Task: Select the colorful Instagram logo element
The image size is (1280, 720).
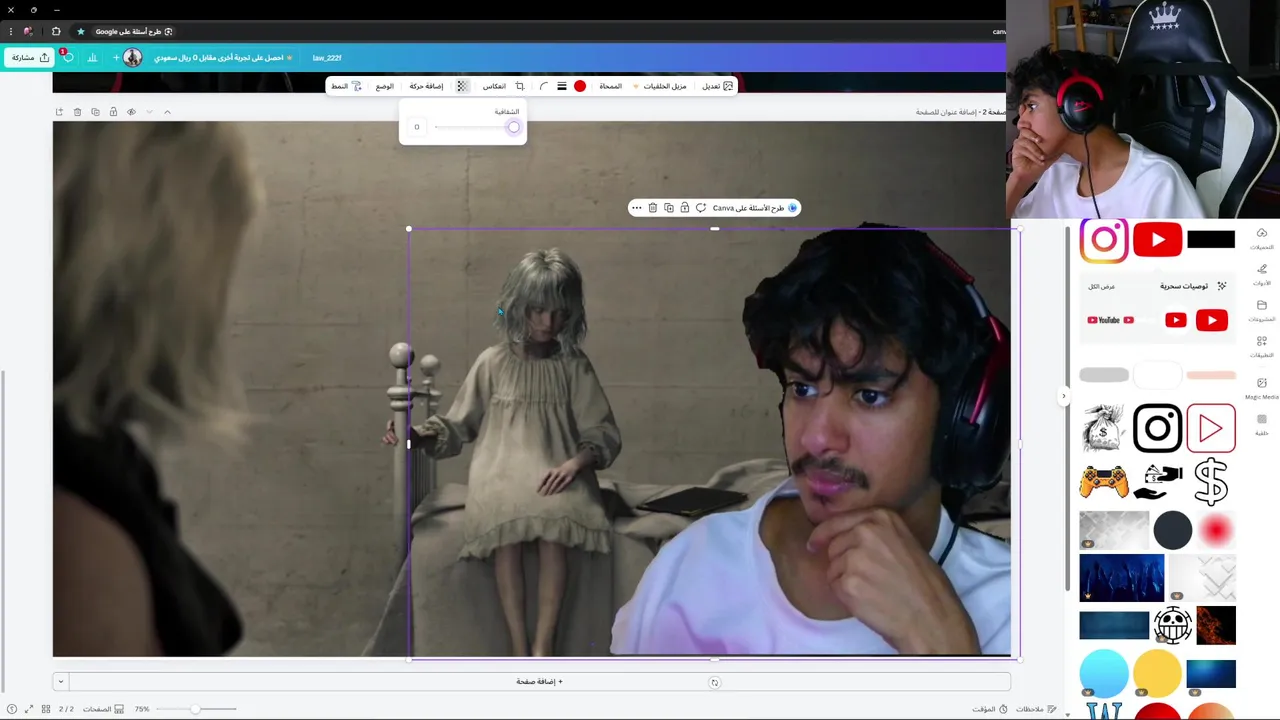Action: pyautogui.click(x=1104, y=240)
